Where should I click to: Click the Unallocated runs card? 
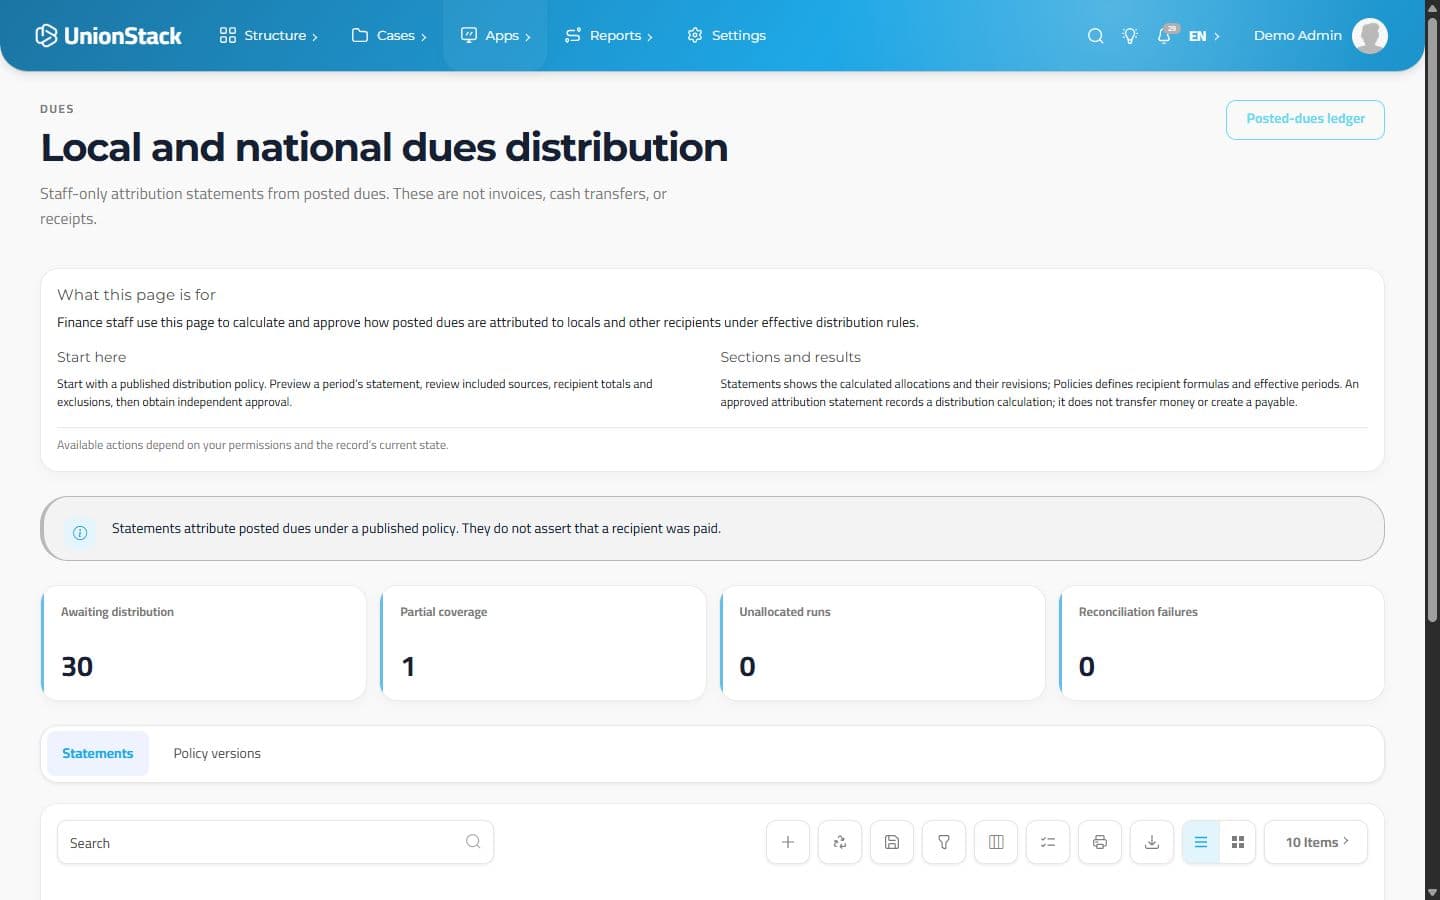click(882, 643)
